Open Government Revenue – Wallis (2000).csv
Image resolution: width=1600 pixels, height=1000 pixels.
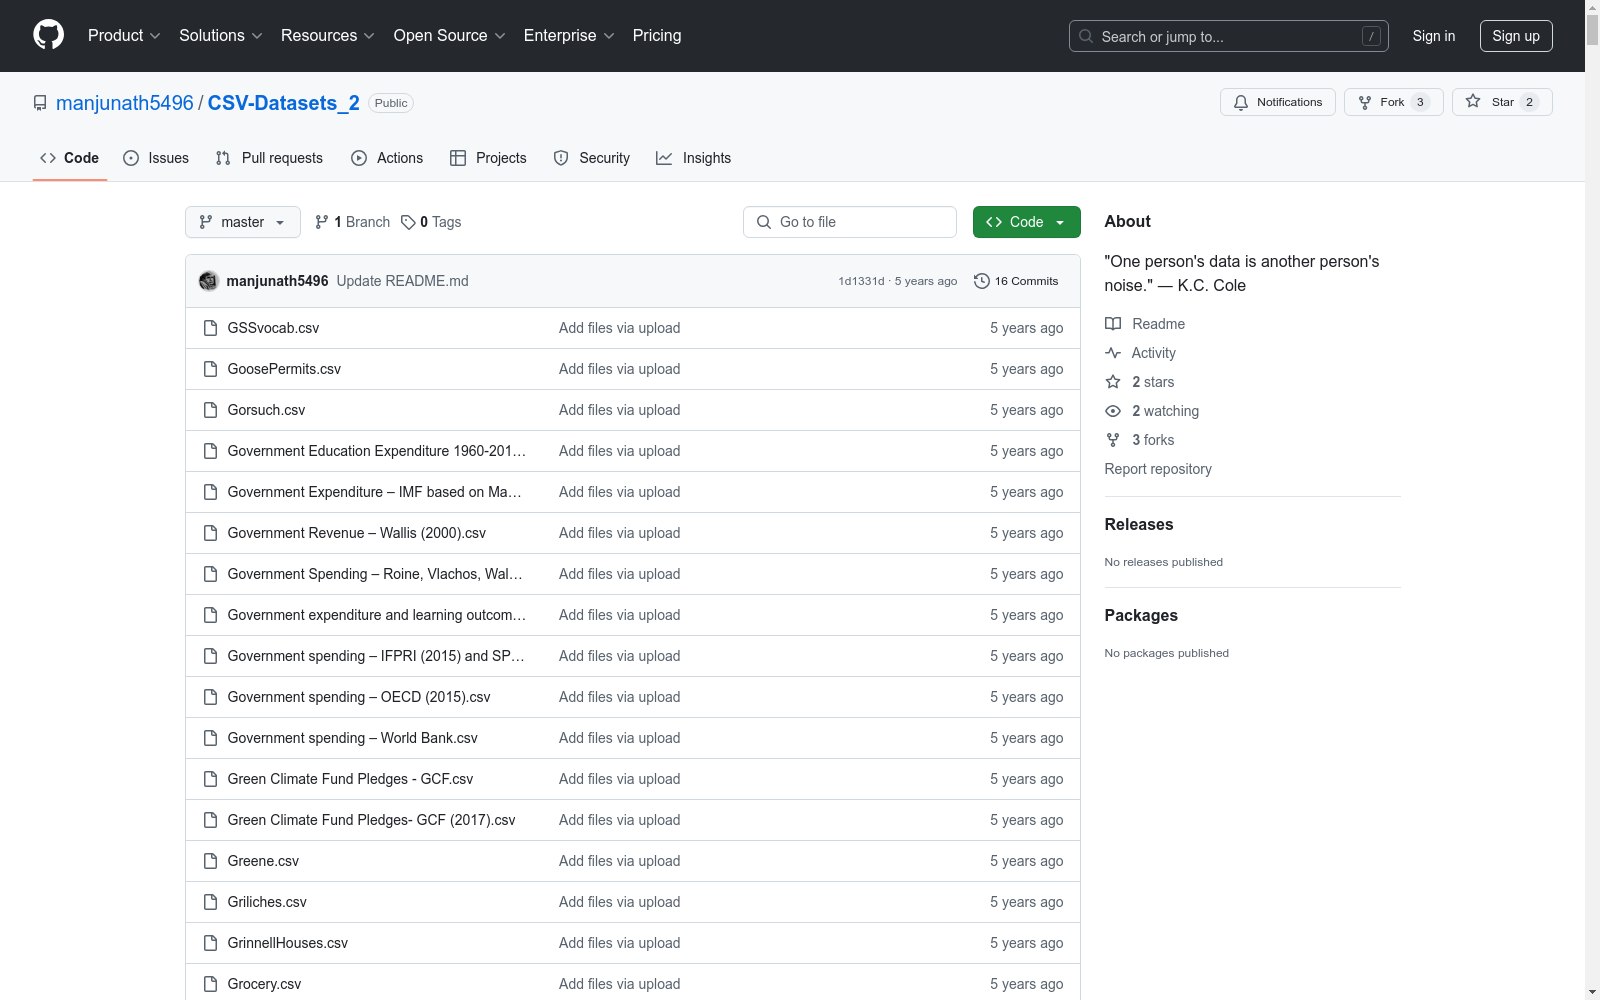[357, 533]
